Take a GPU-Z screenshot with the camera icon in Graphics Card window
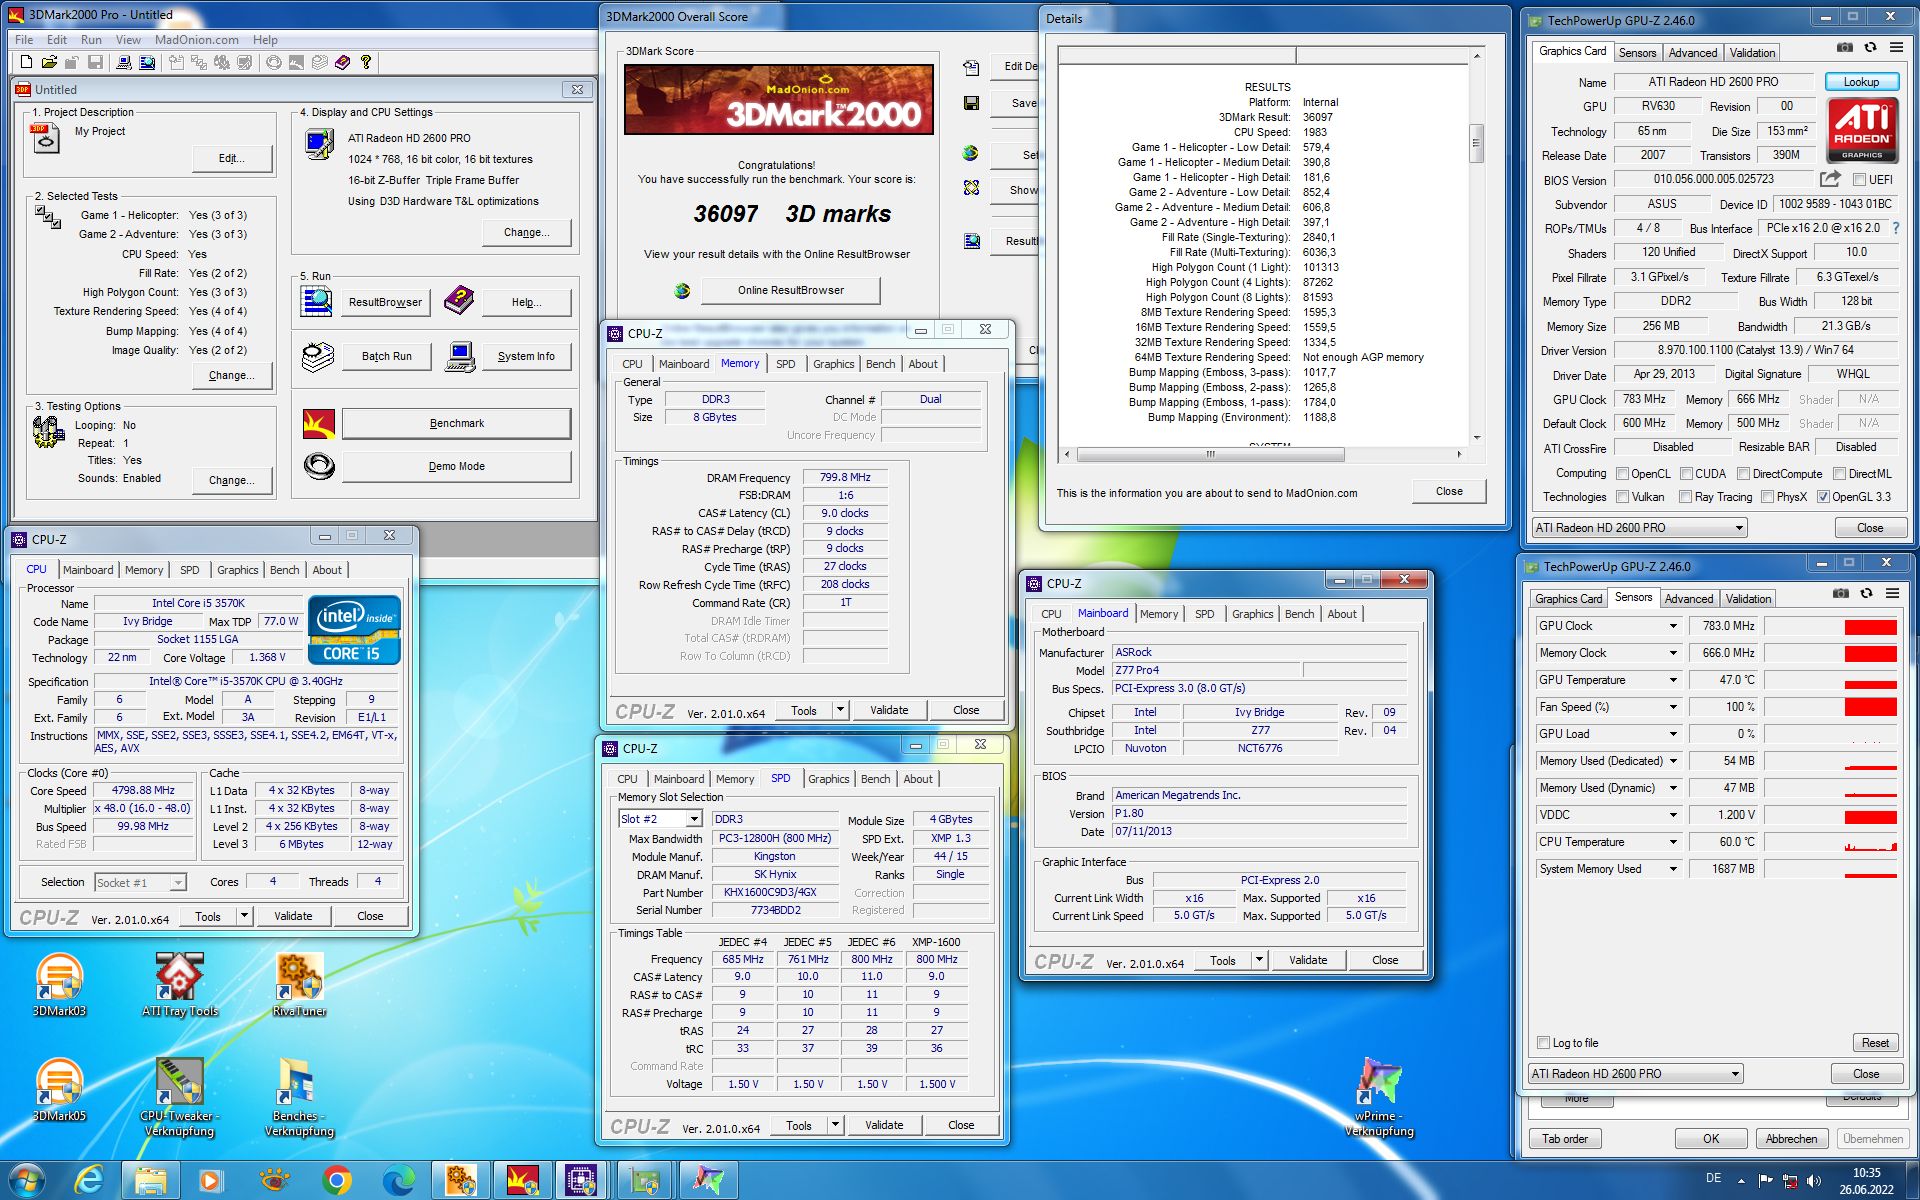1920x1200 pixels. (x=1845, y=47)
